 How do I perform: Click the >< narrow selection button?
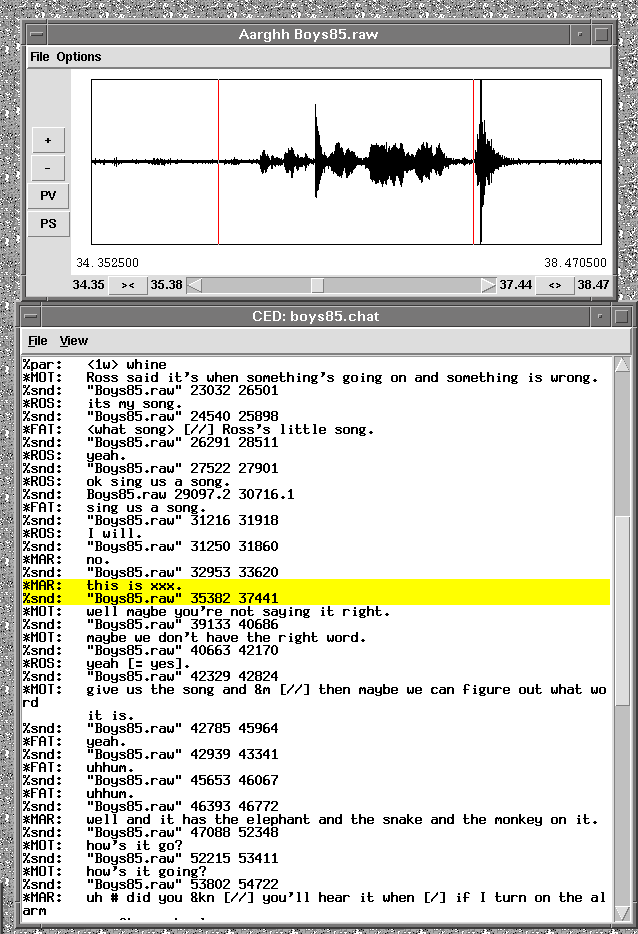click(x=128, y=285)
